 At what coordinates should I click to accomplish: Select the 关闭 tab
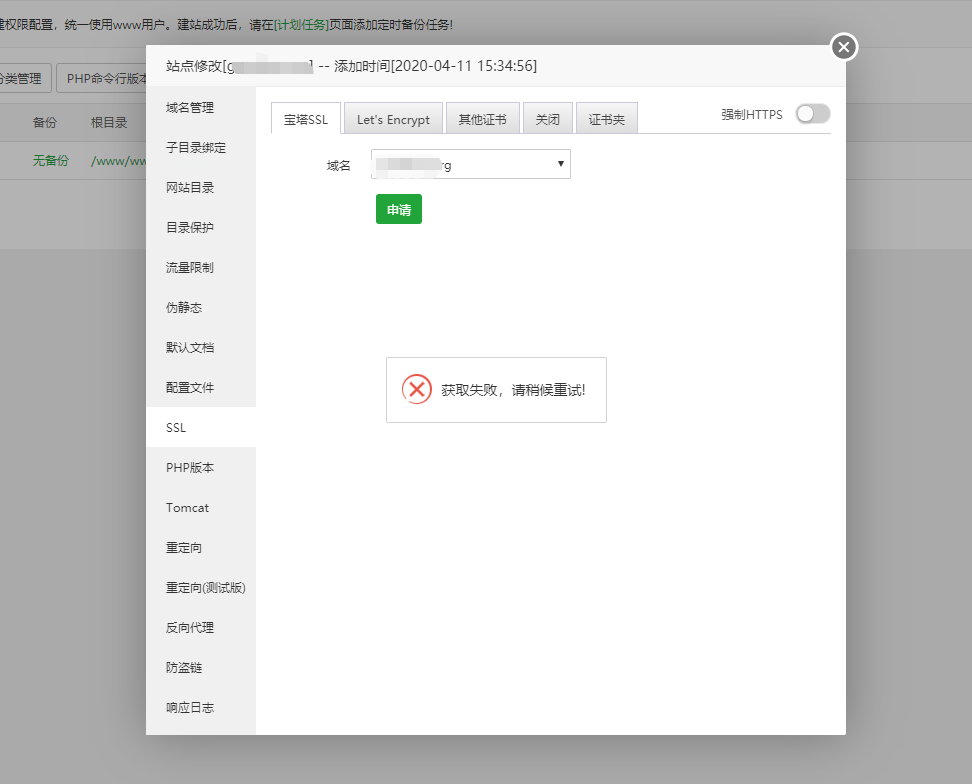pyautogui.click(x=547, y=119)
